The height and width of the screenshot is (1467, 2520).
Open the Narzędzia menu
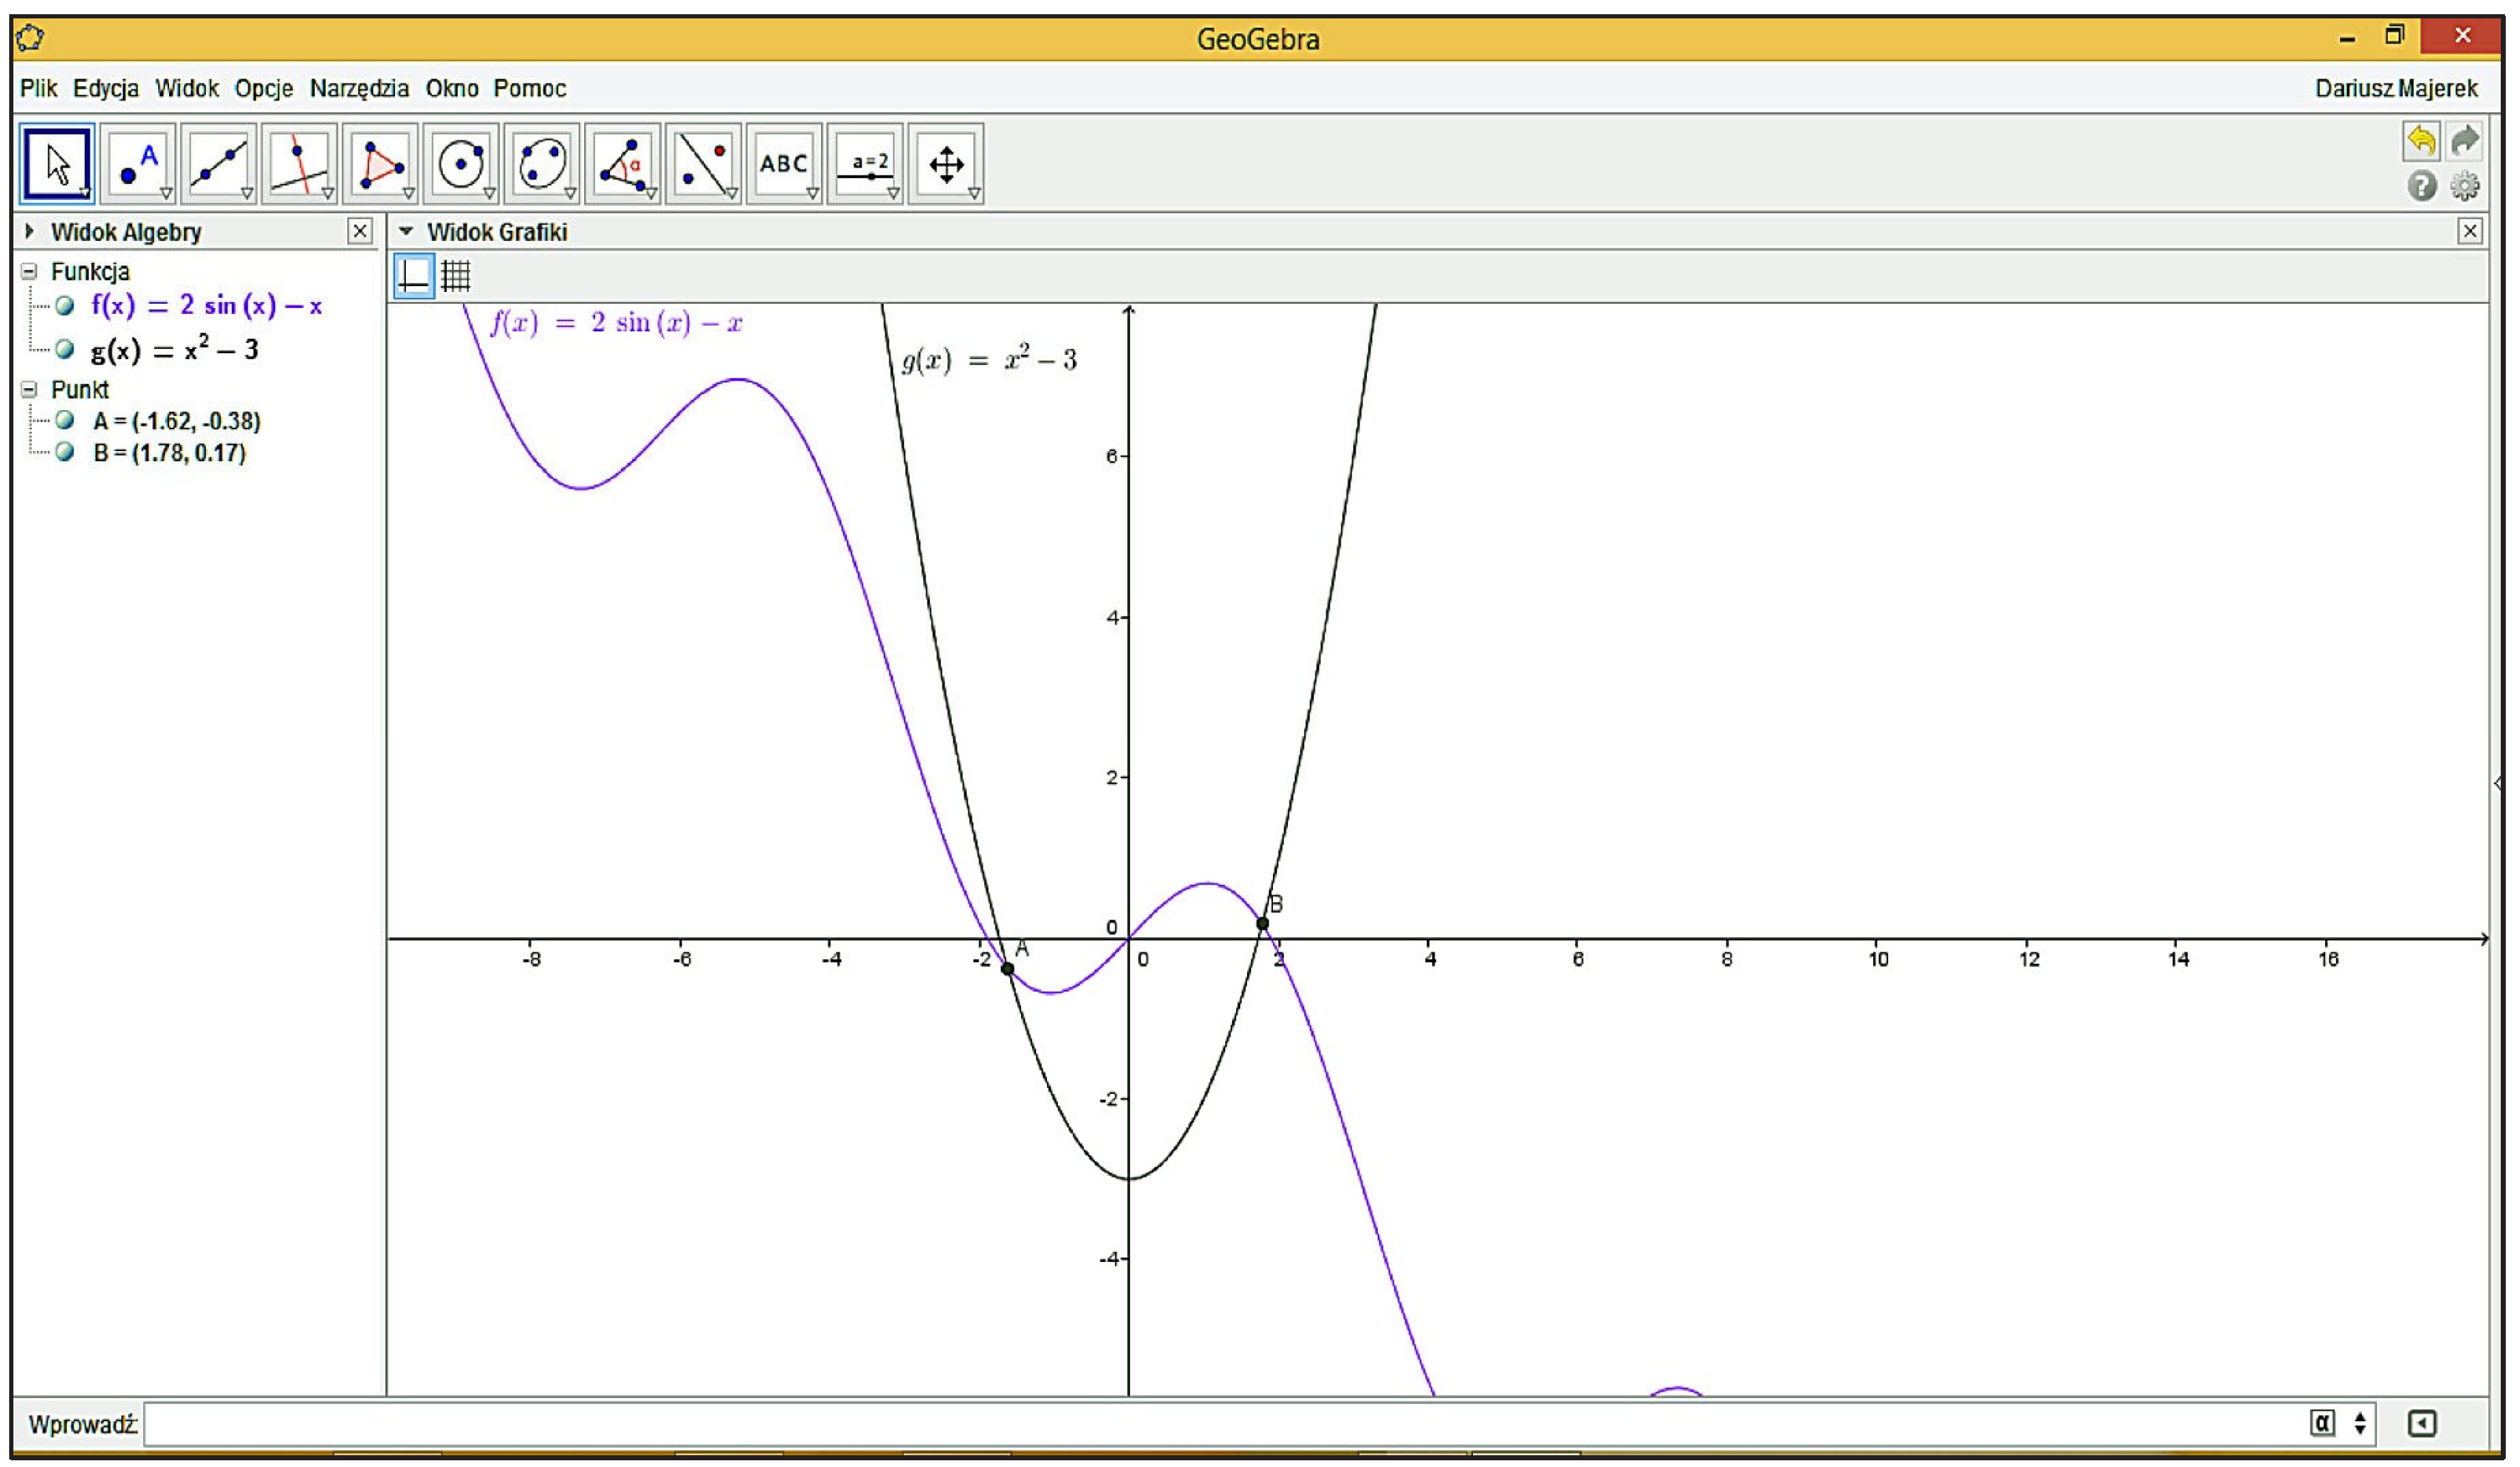click(x=359, y=88)
